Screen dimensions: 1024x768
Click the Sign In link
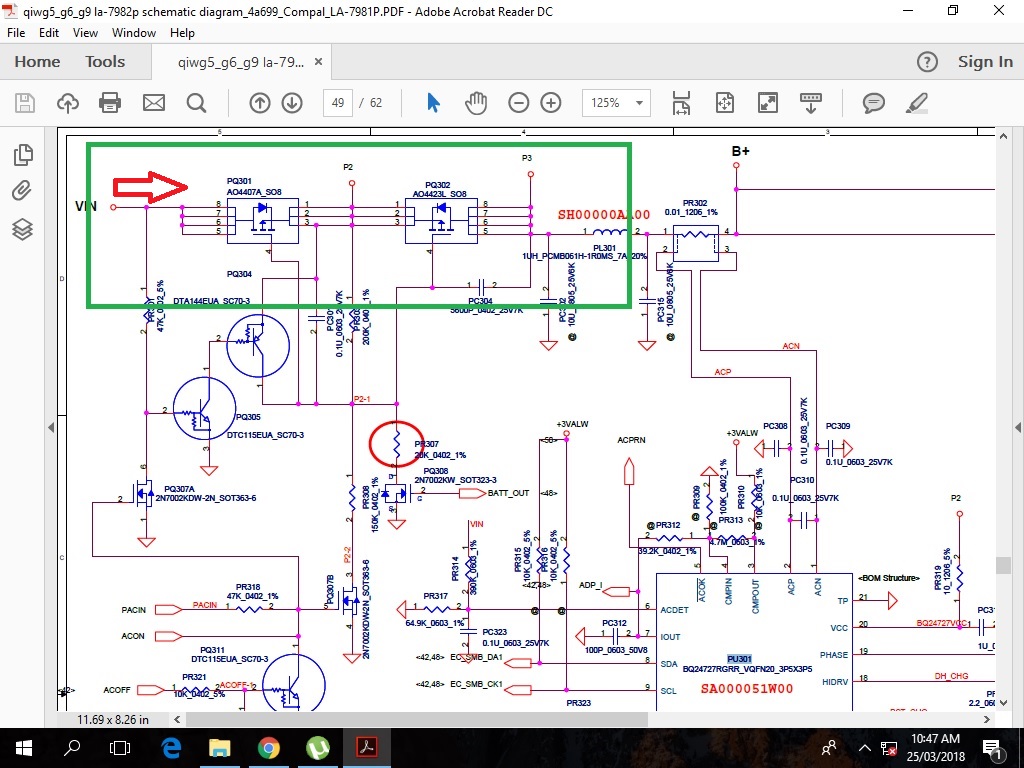tap(985, 62)
